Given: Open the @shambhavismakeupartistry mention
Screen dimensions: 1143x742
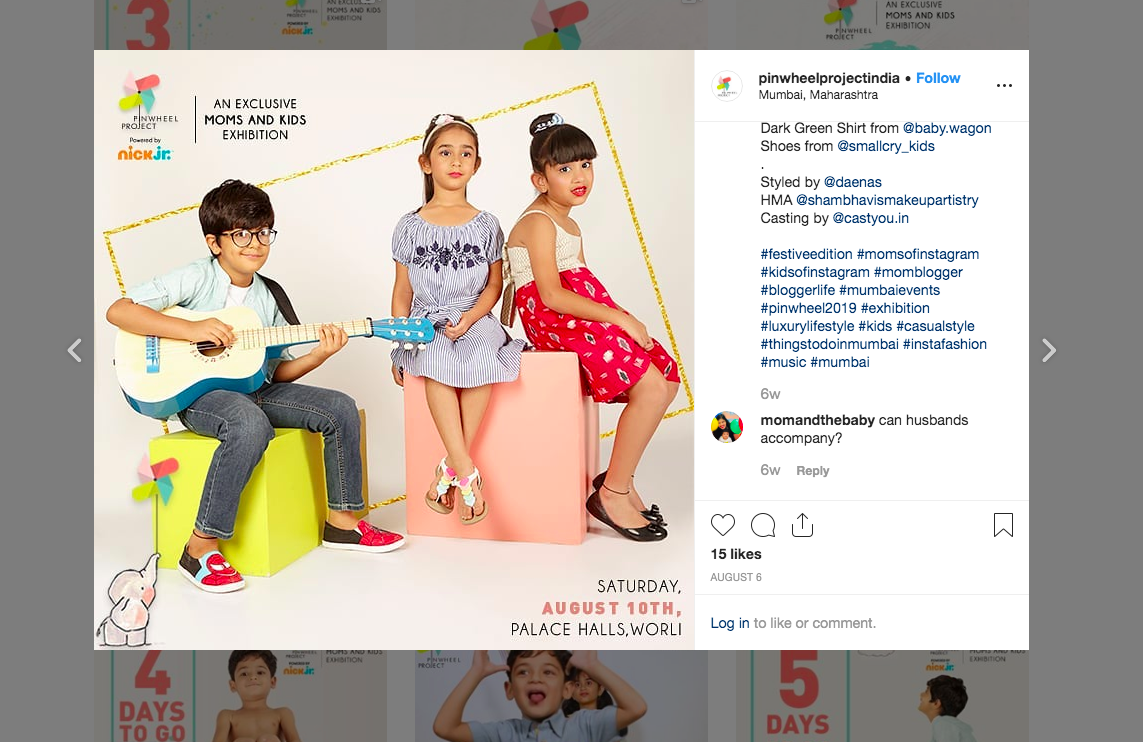Looking at the screenshot, I should pyautogui.click(x=887, y=200).
